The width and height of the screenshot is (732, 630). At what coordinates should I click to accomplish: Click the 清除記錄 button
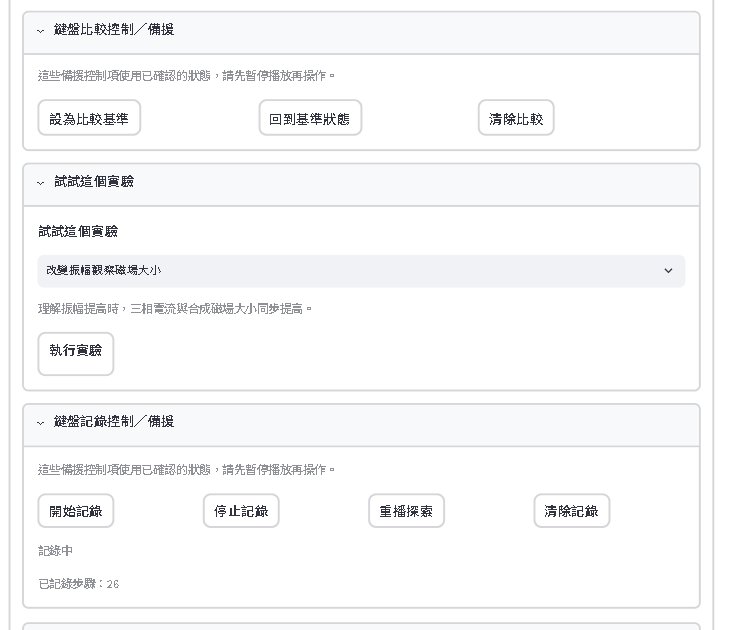[x=571, y=511]
